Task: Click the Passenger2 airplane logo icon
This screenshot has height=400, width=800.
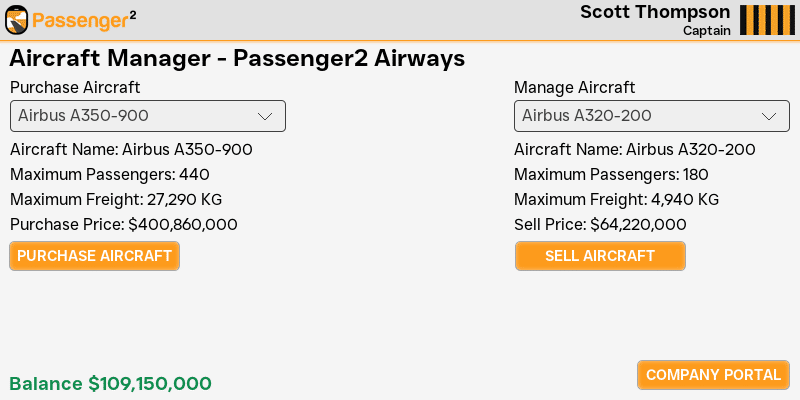Action: click(17, 20)
